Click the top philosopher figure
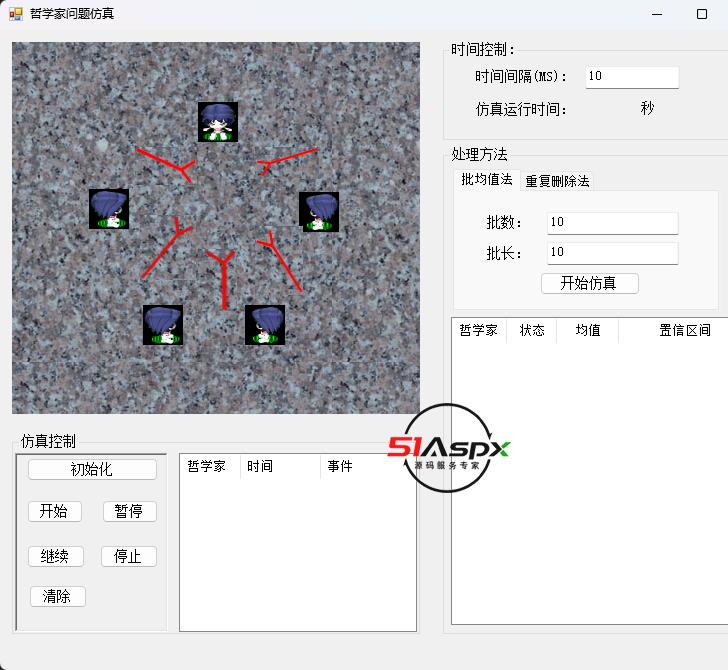Screen dimensions: 728x670 coord(218,122)
